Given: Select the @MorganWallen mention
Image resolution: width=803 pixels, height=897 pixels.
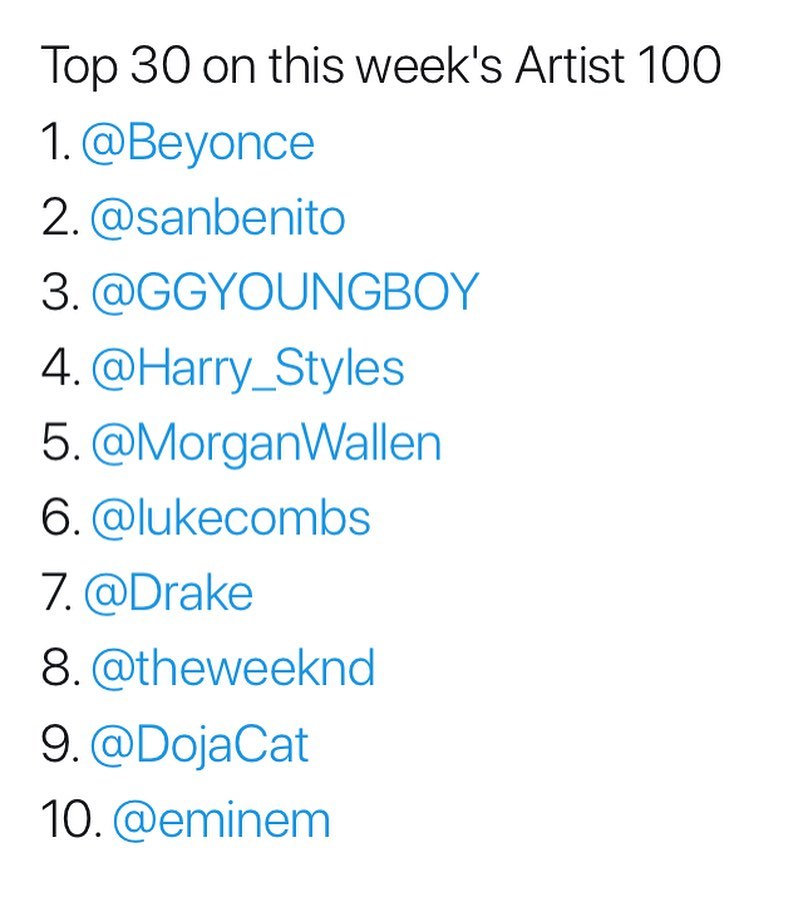Looking at the screenshot, I should pos(266,443).
